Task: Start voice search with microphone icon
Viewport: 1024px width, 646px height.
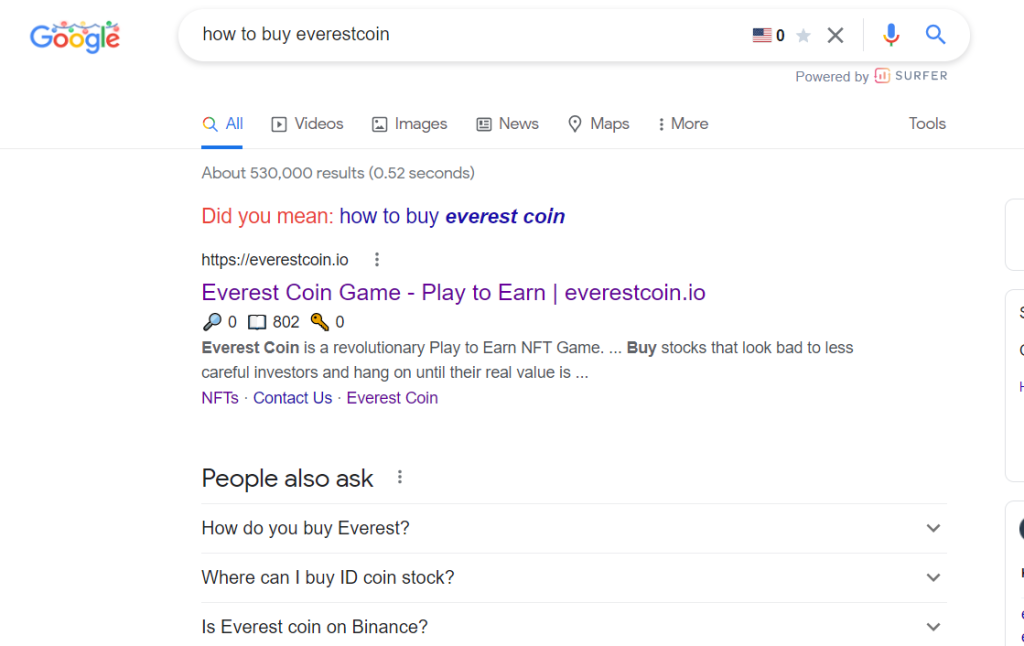Action: 891,35
